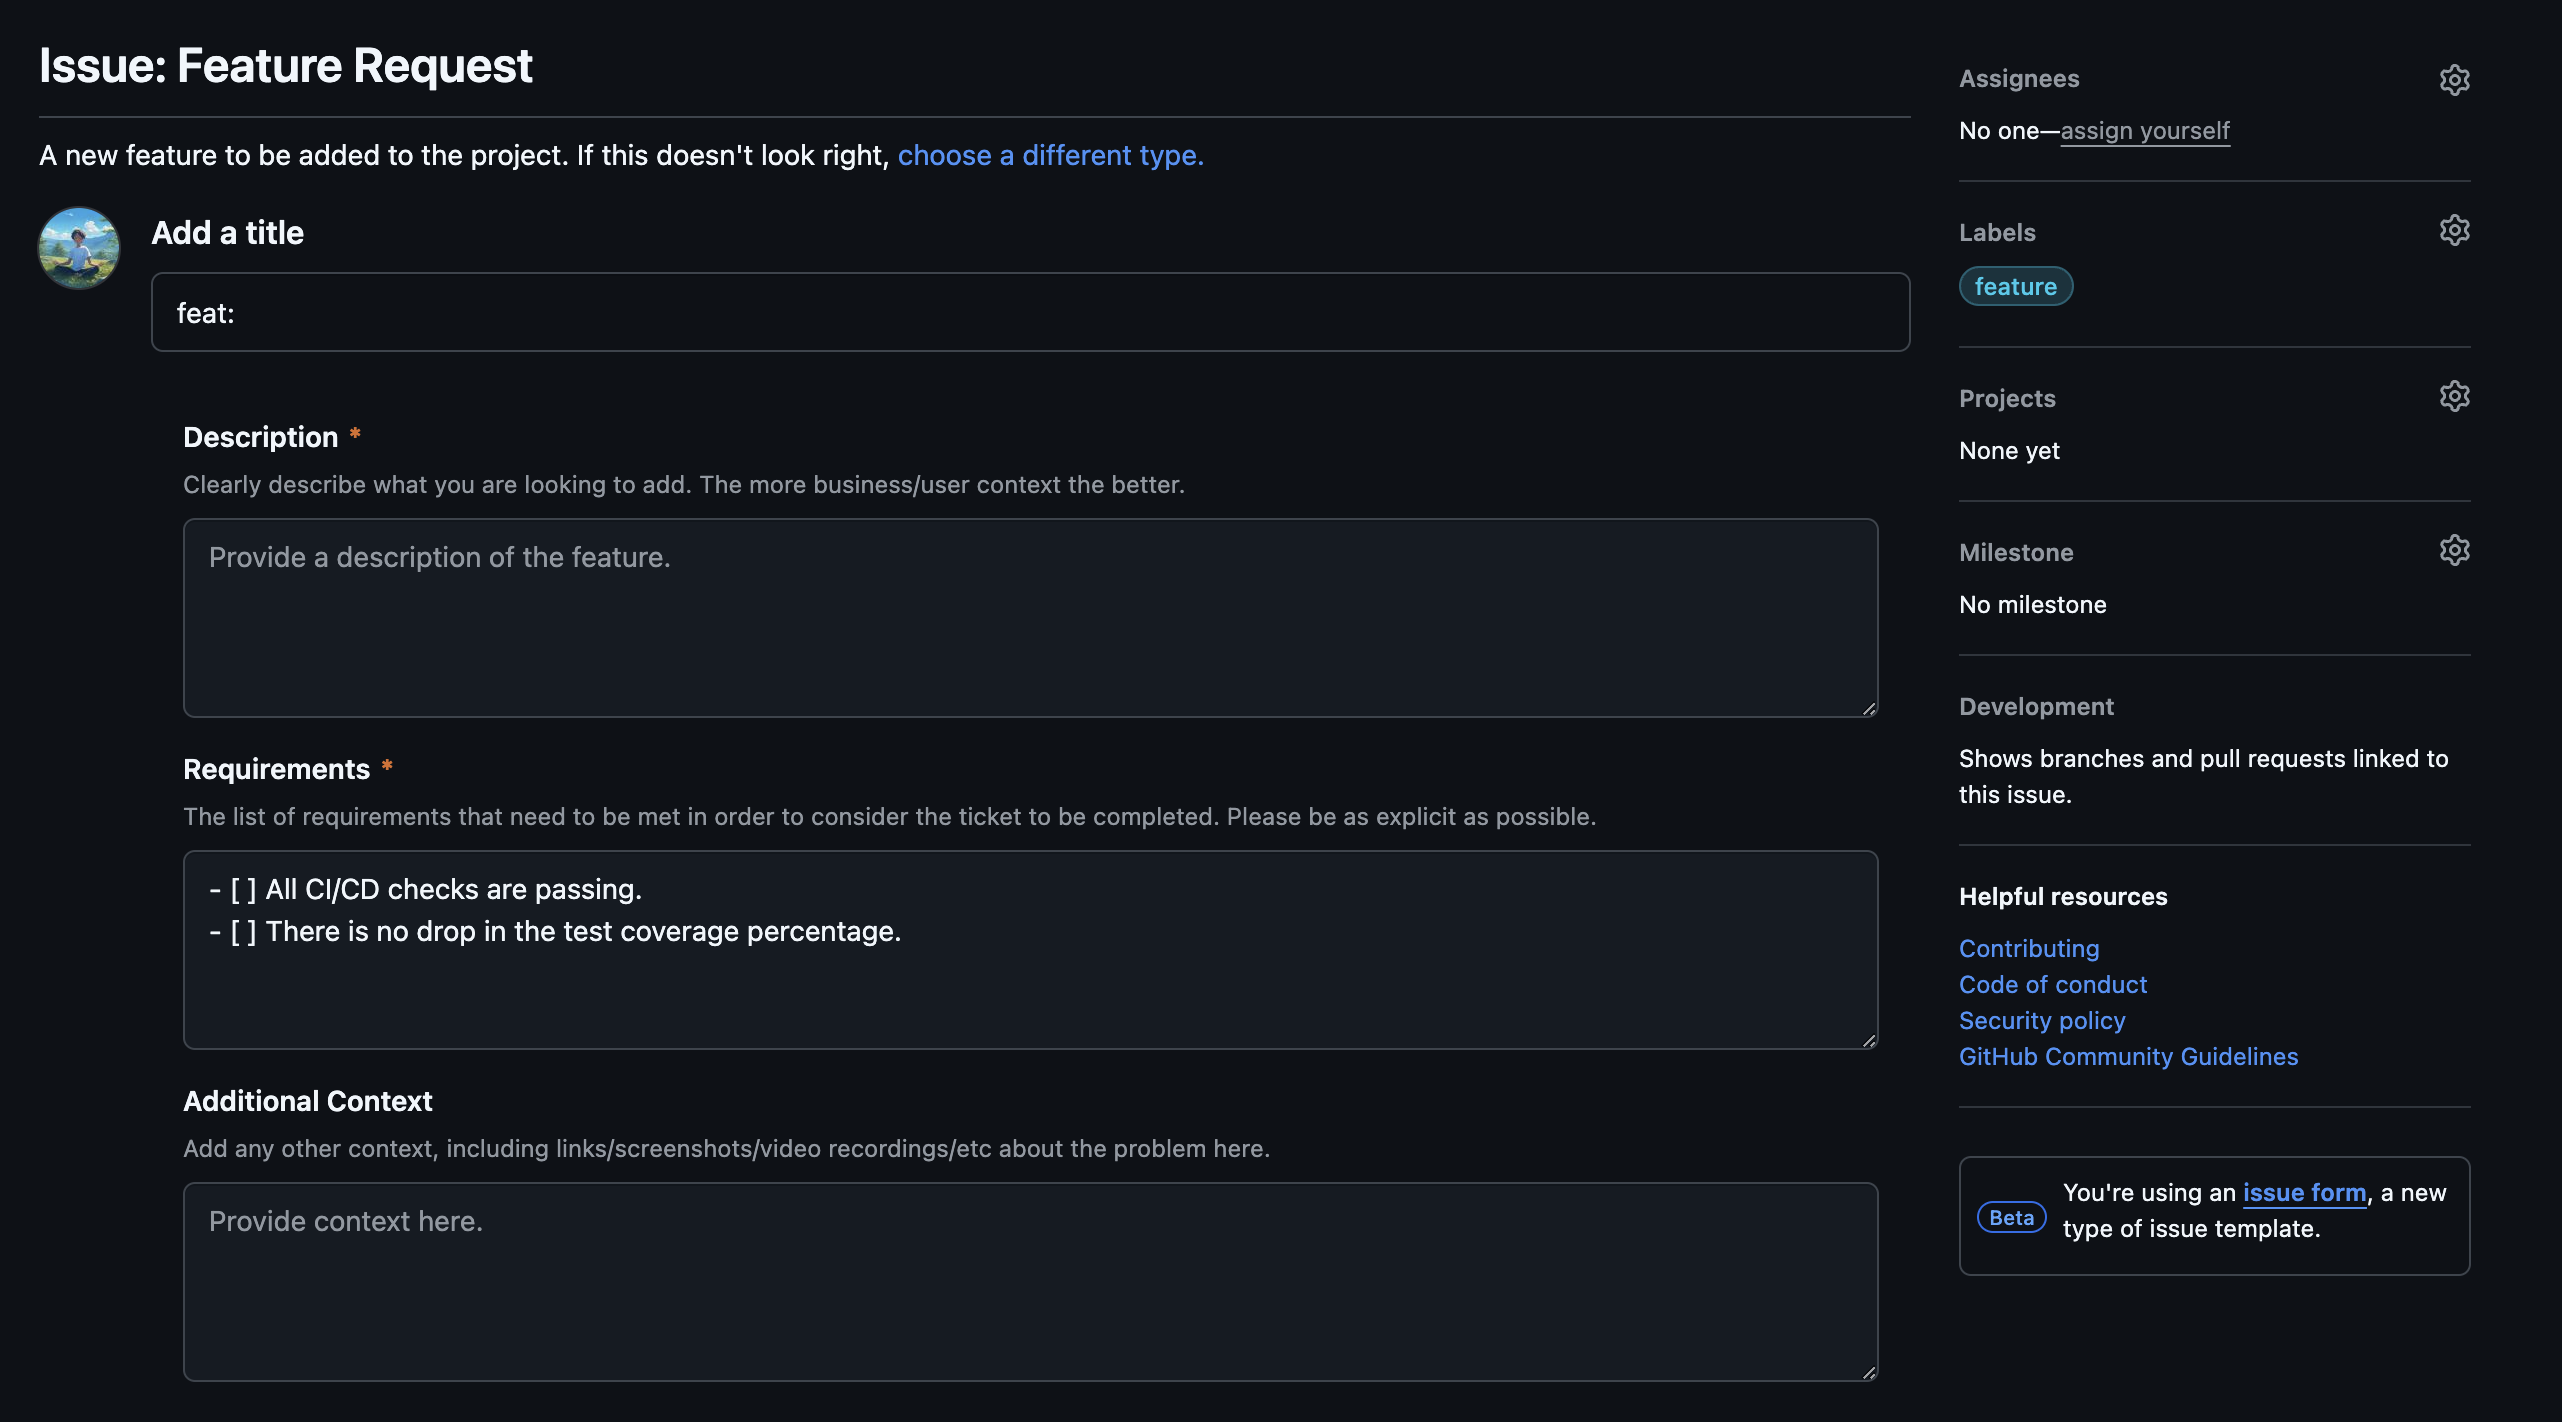Viewport: 2562px width, 1422px height.
Task: Open the Code of conduct link
Action: (x=2052, y=985)
